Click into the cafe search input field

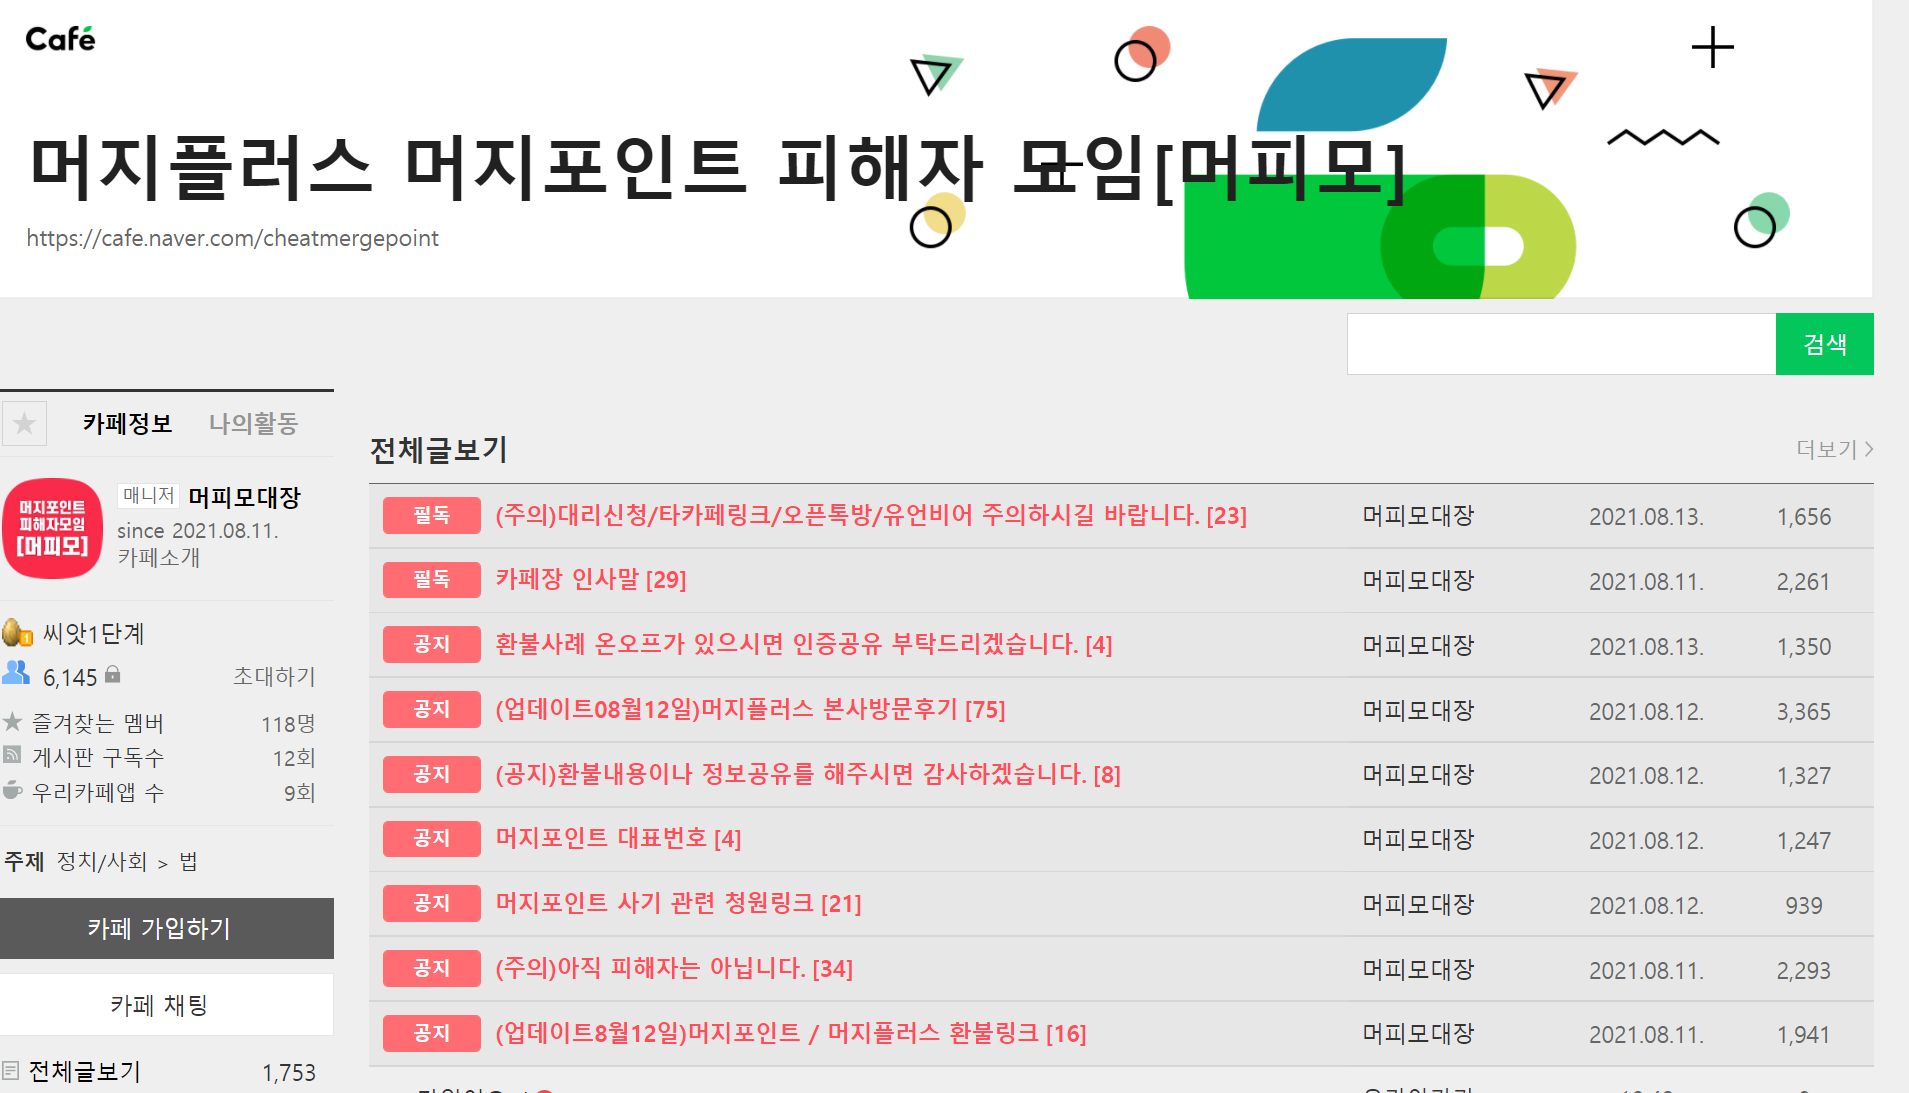(1561, 344)
